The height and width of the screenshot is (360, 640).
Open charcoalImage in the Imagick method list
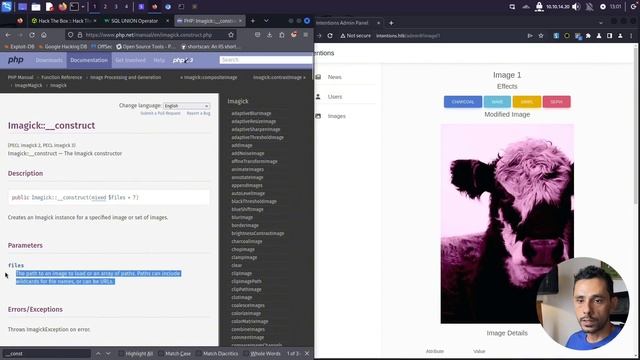[247, 242]
